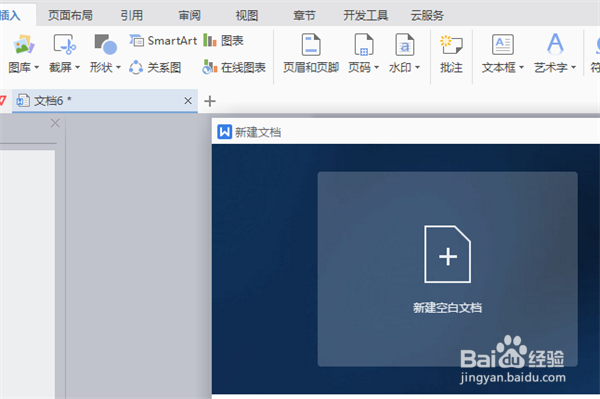This screenshot has width=600, height=399.
Task: Select the 形状 shapes icon
Action: coord(105,44)
